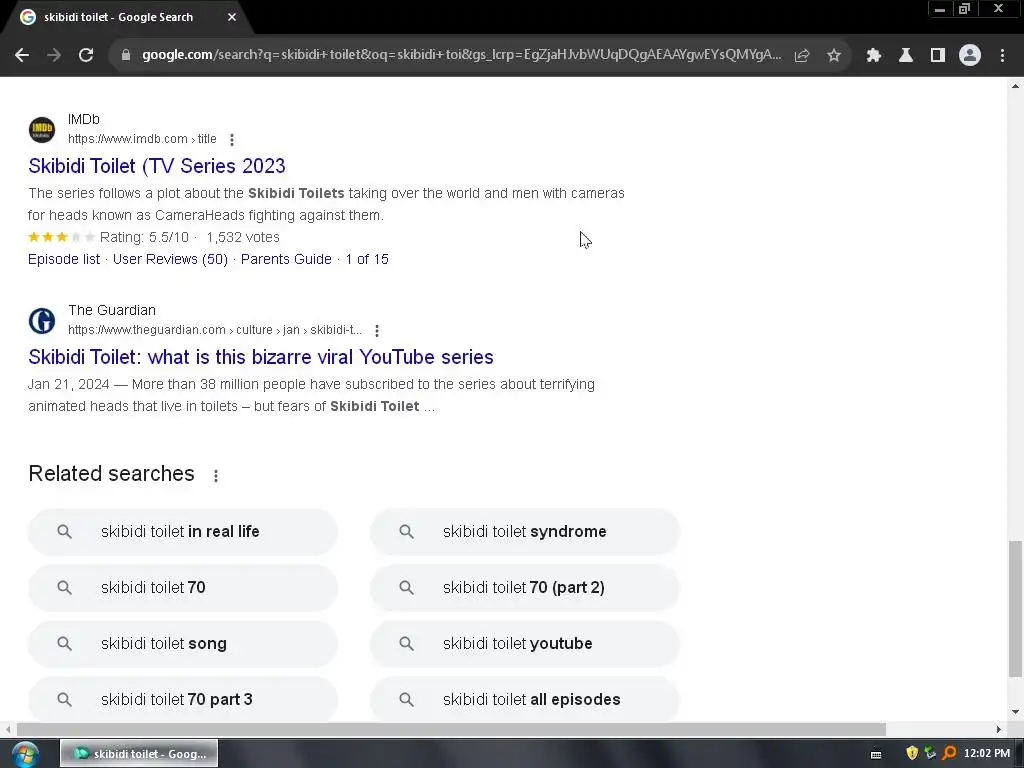Close the skibidi toilet search tab
The image size is (1024, 768).
point(232,17)
